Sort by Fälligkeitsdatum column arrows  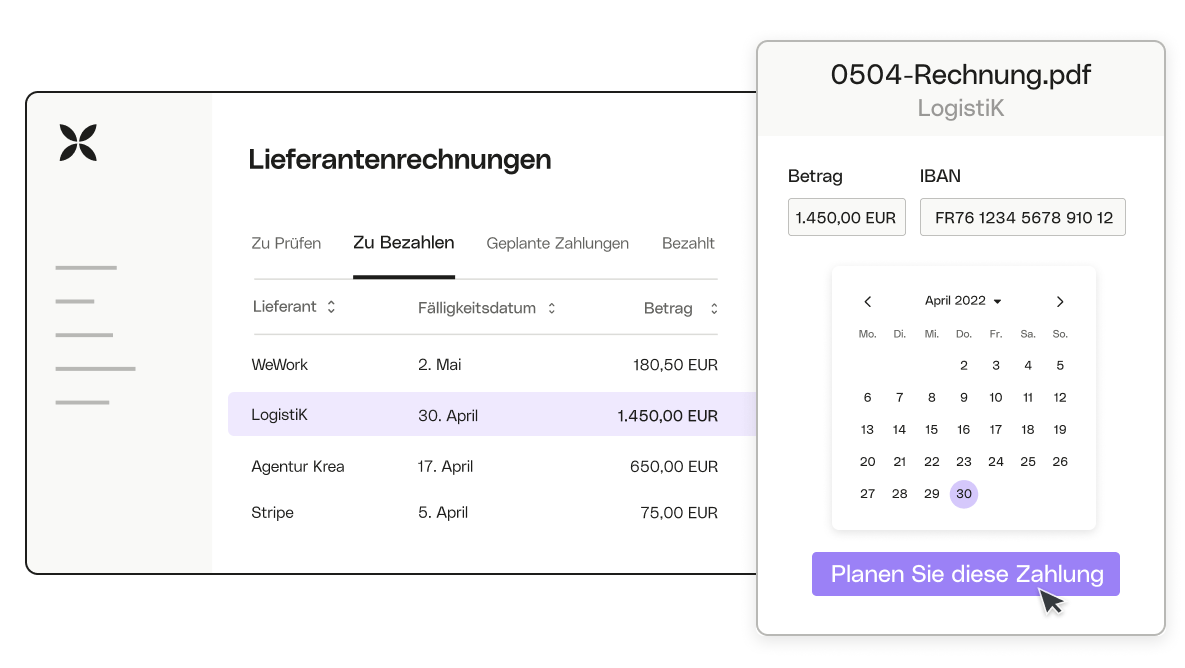click(x=551, y=309)
